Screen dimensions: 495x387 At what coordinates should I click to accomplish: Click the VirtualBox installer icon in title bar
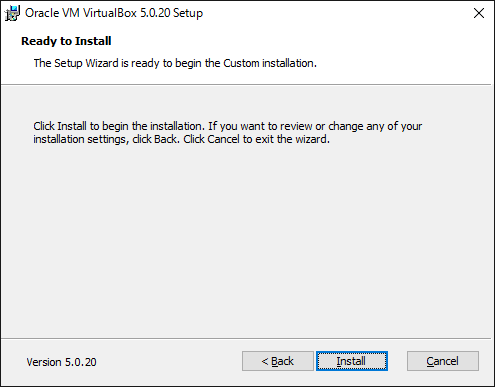12,13
